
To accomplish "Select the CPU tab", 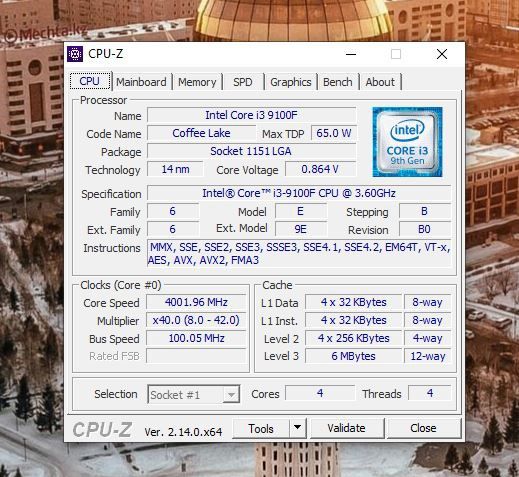I will pyautogui.click(x=90, y=81).
